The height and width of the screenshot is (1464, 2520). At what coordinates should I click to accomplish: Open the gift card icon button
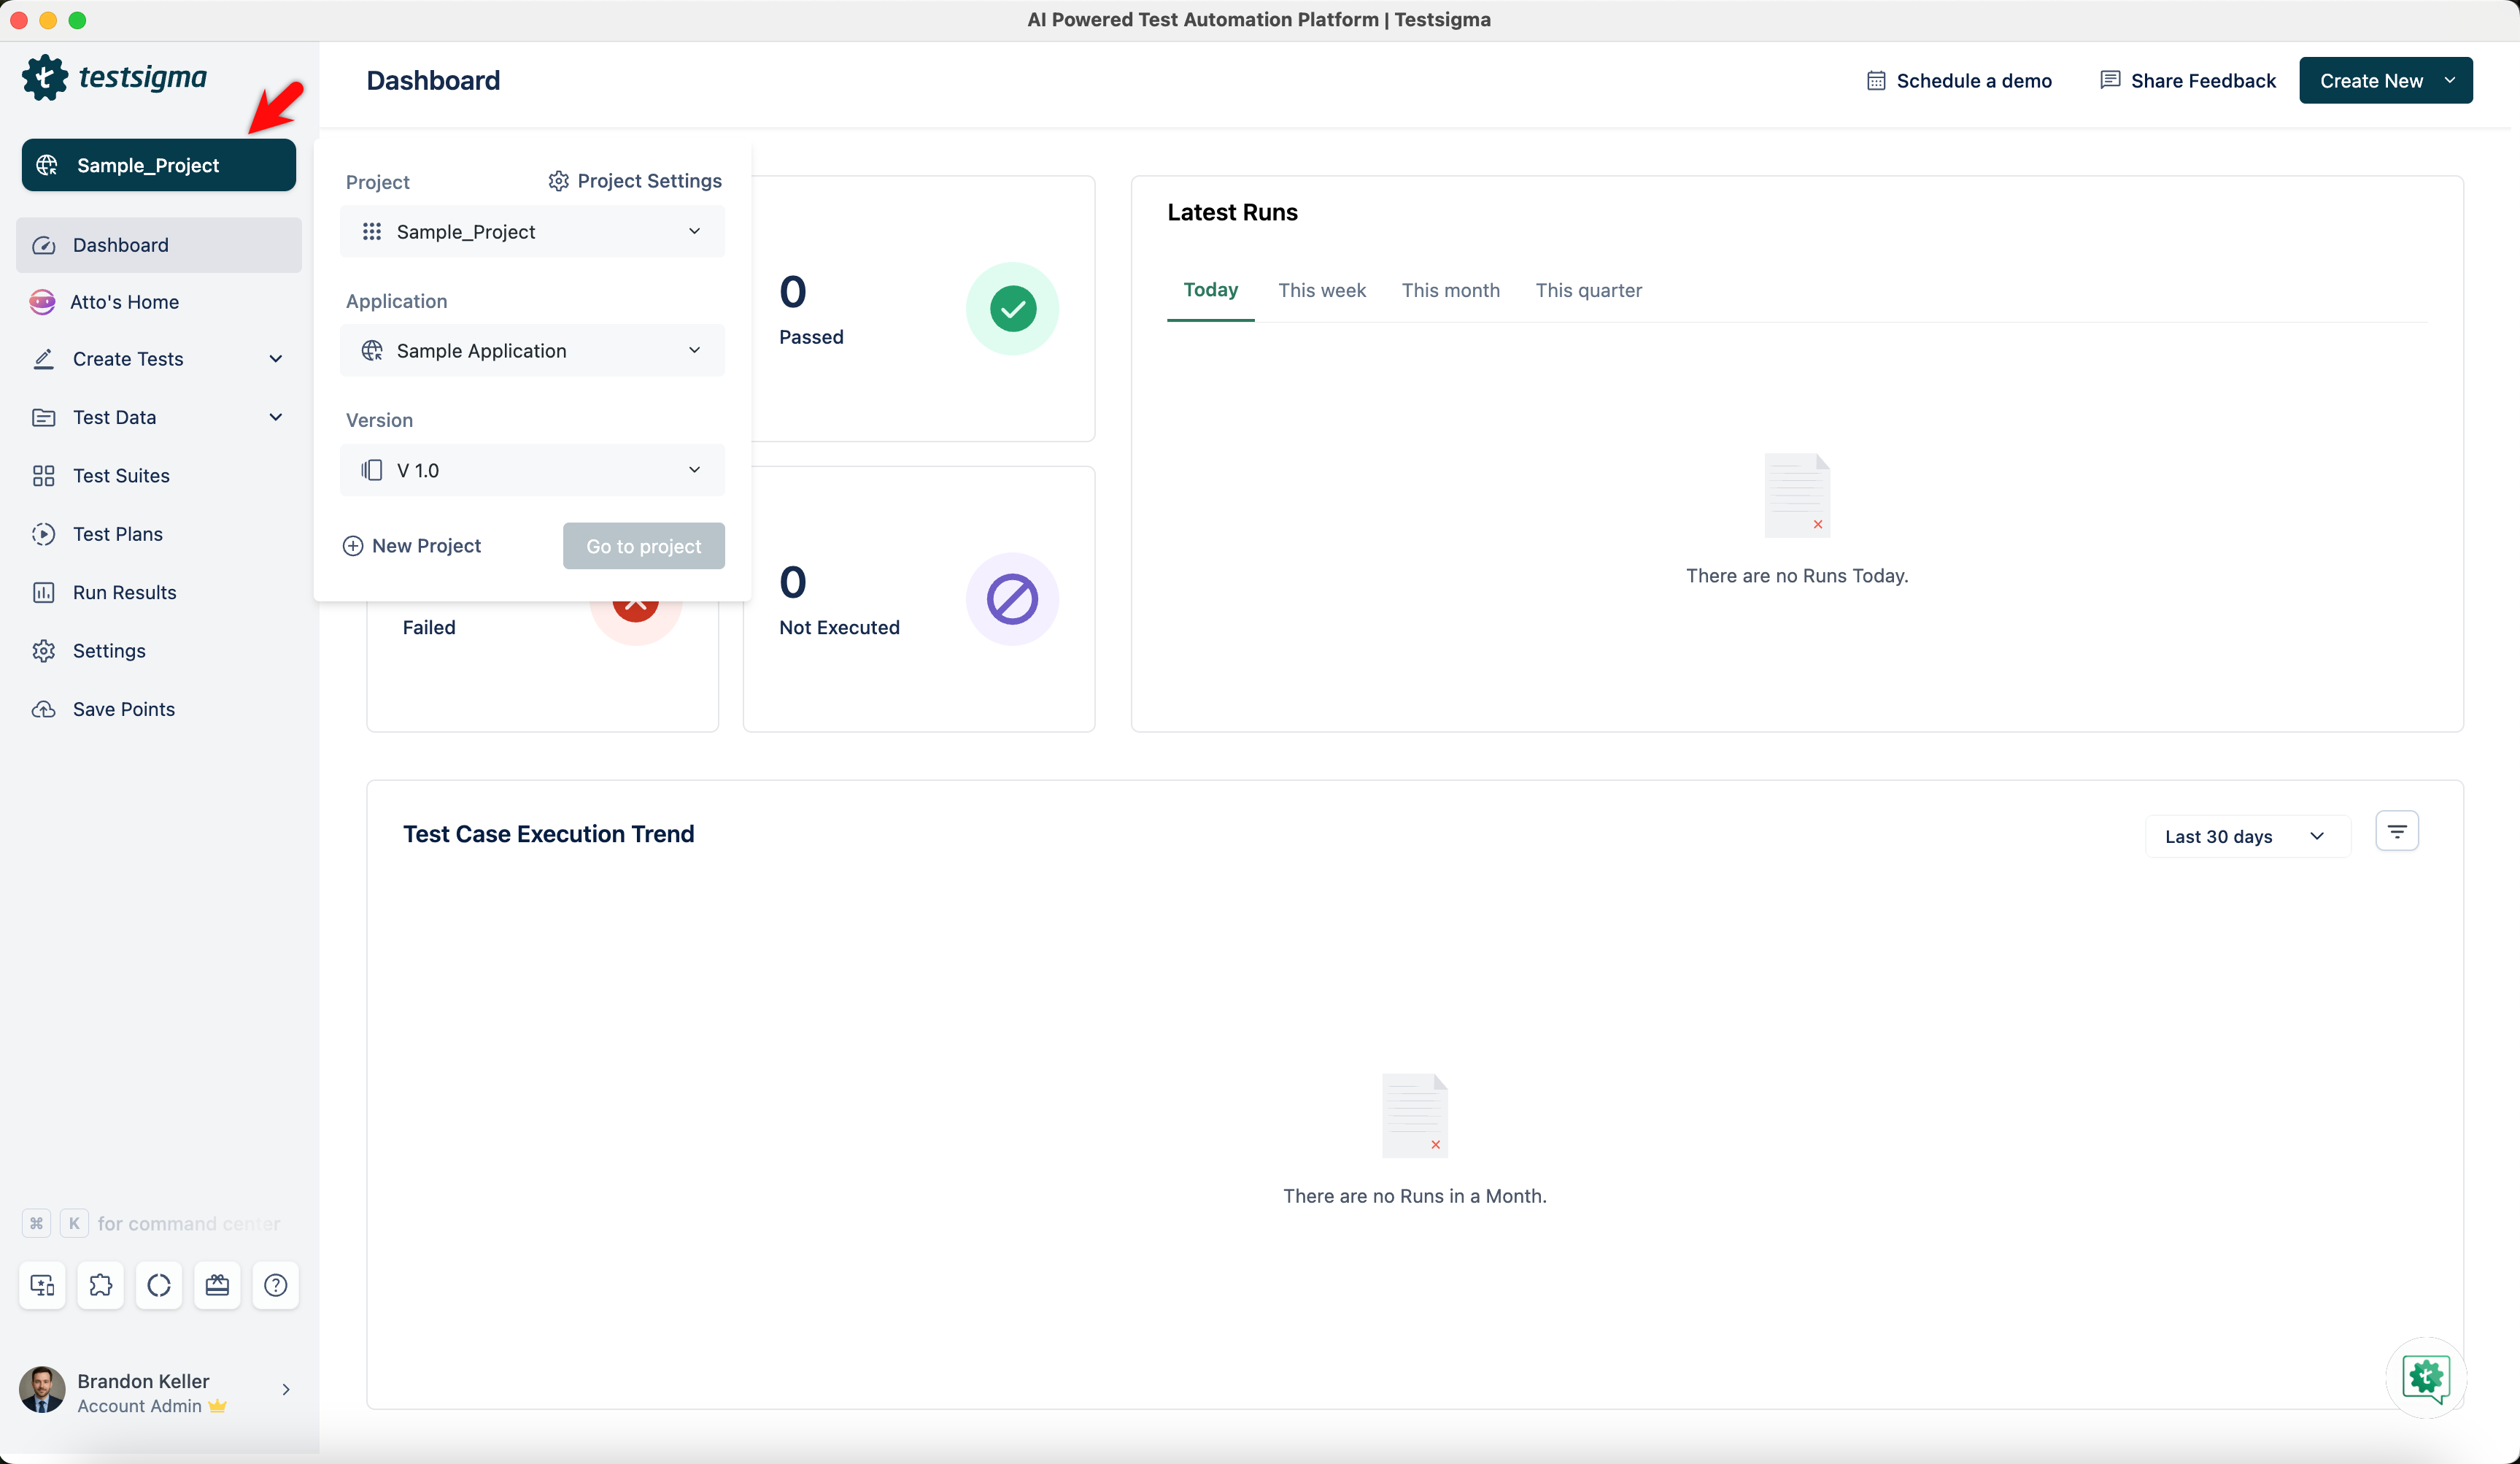pos(217,1285)
